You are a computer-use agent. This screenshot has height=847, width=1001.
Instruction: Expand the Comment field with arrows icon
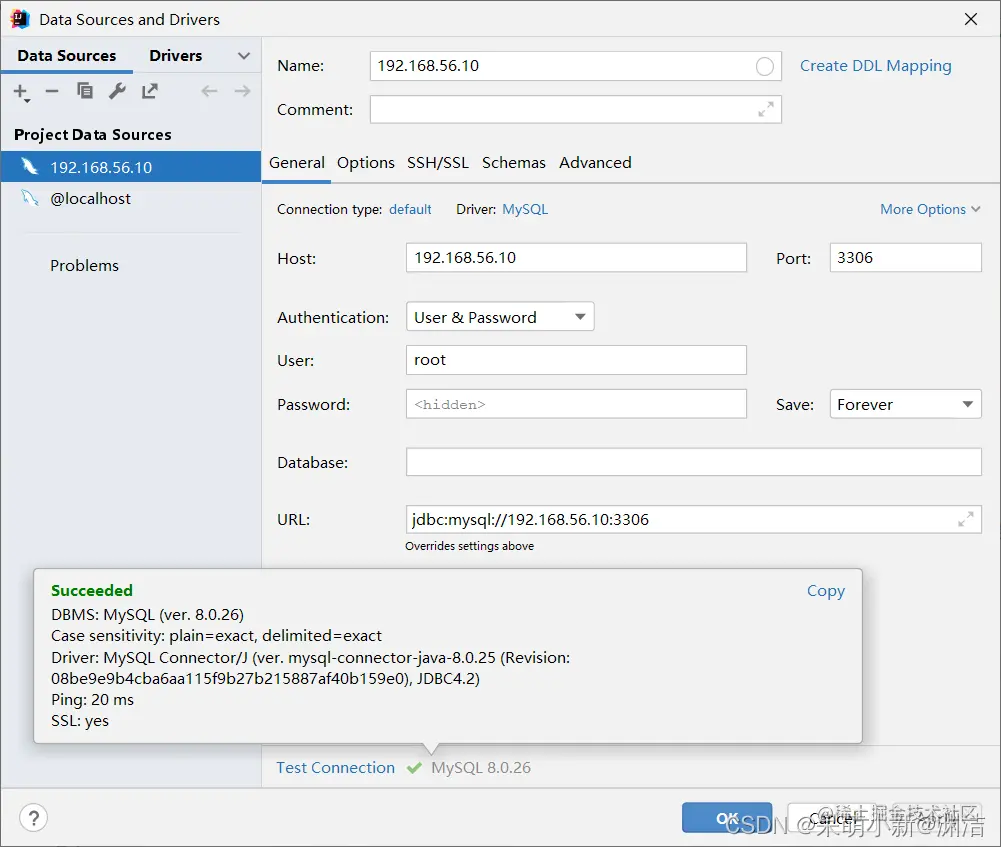[765, 110]
